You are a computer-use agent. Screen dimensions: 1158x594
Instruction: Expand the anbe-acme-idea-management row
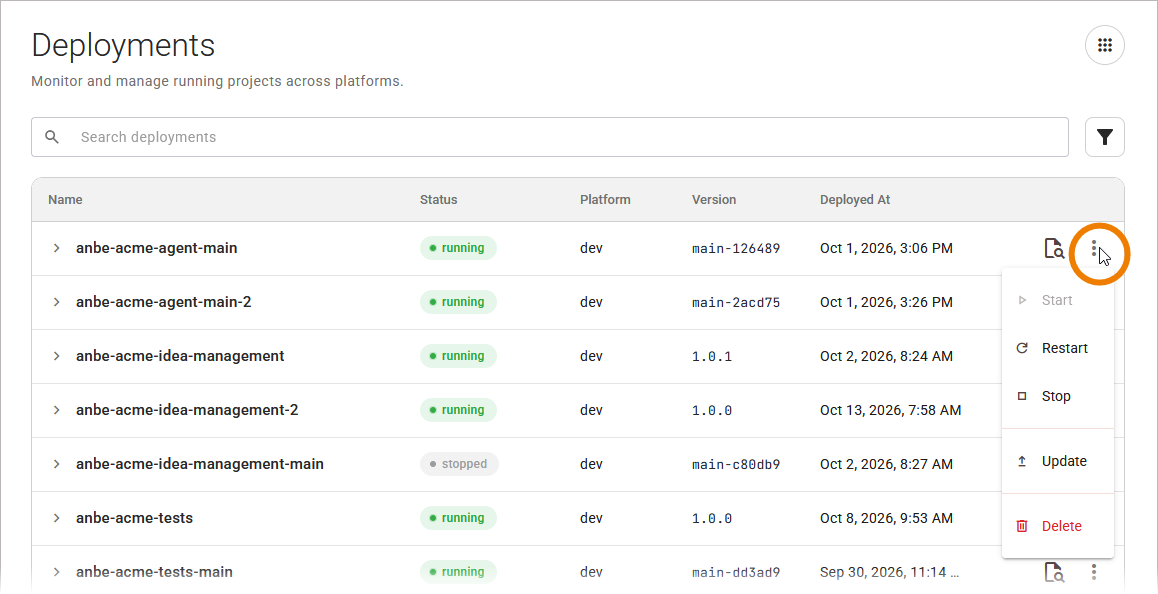[56, 356]
